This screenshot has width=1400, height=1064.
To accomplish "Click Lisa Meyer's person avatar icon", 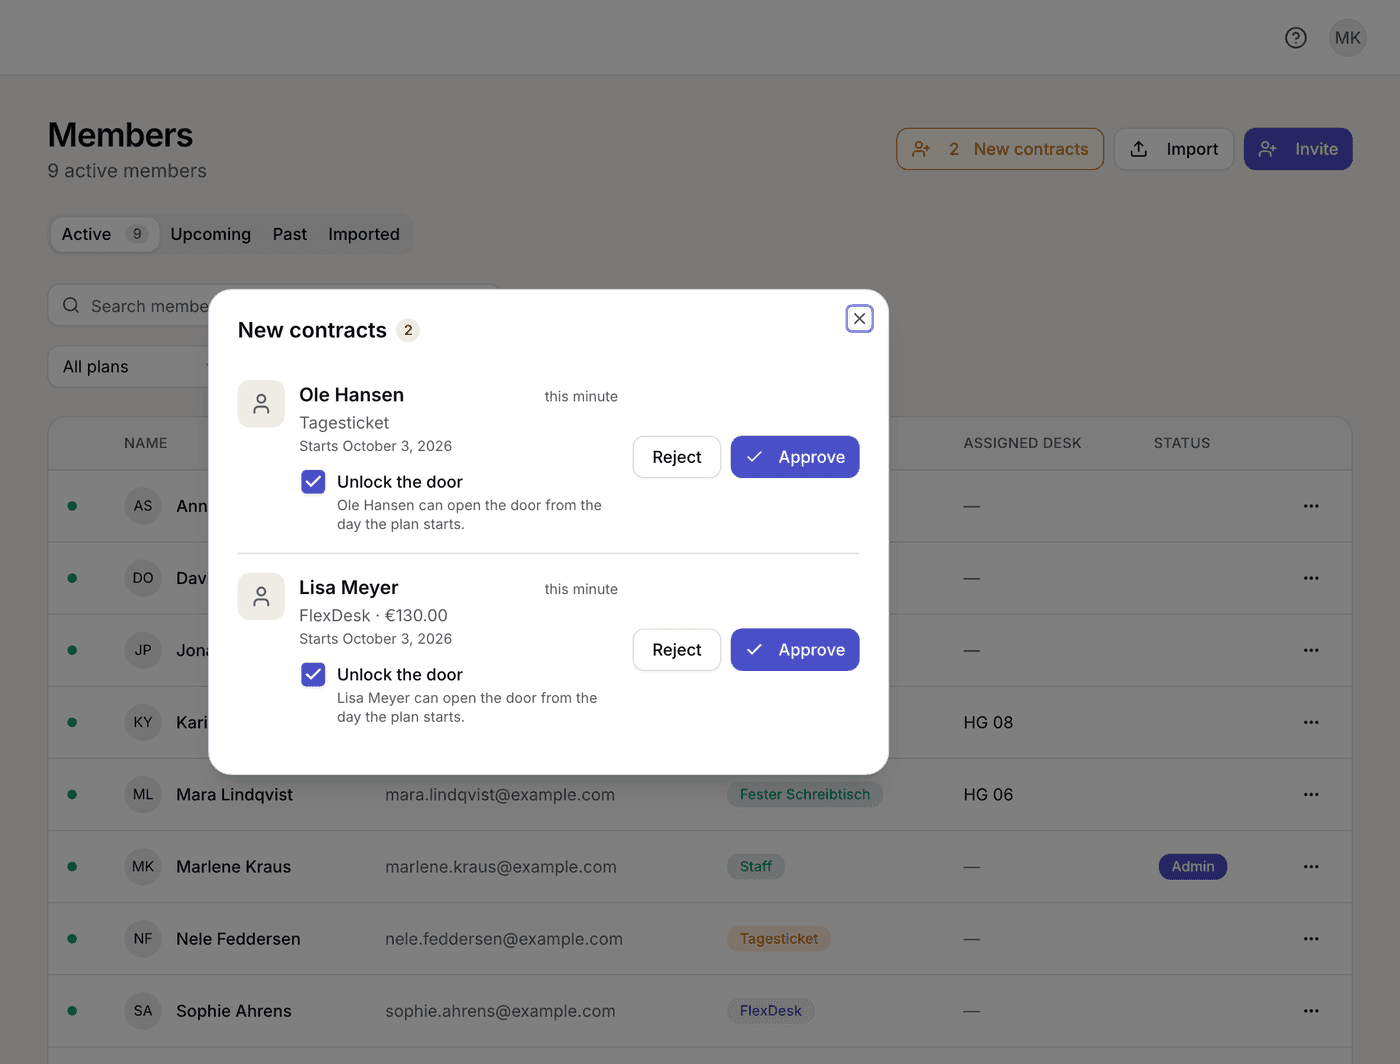I will point(261,597).
